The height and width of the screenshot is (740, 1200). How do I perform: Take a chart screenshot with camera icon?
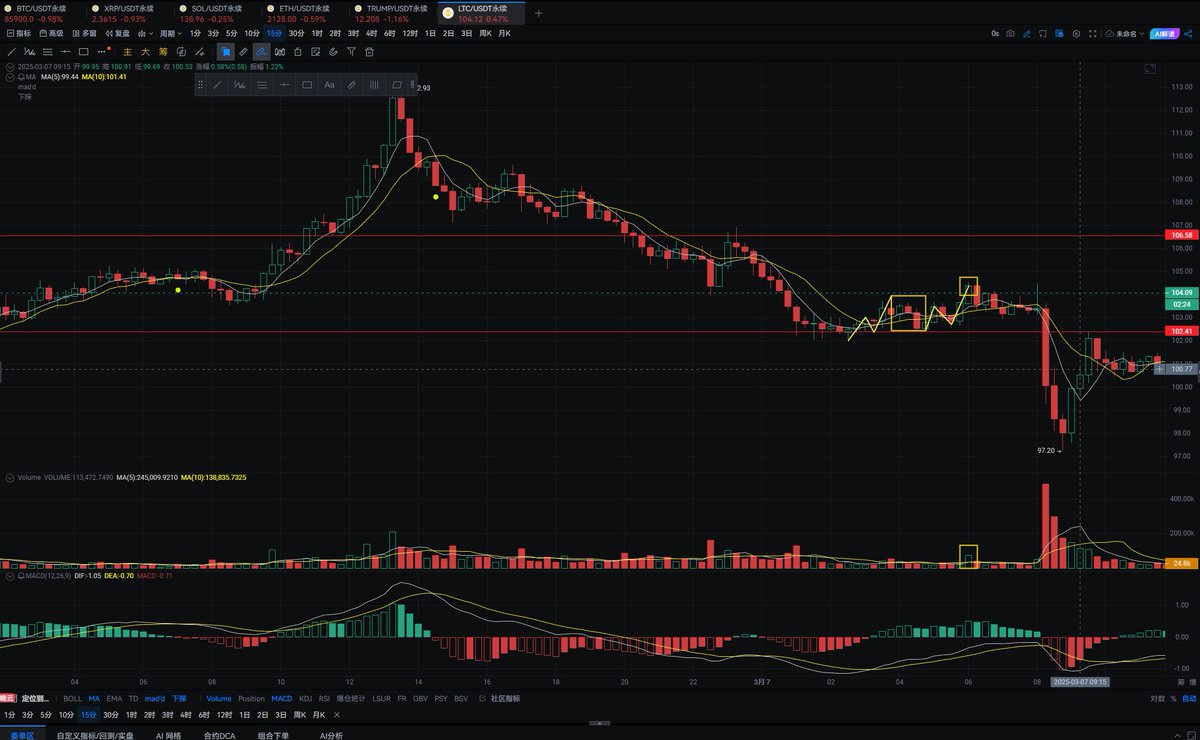1010,34
